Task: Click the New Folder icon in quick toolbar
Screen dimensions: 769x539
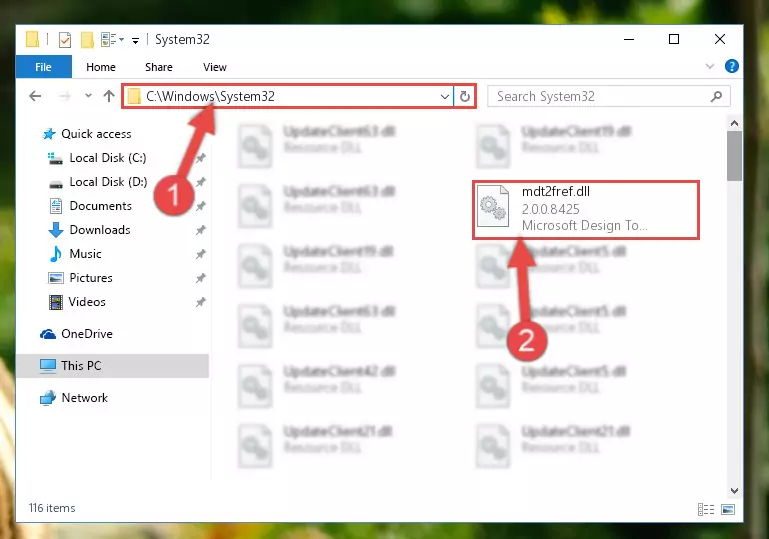Action: click(x=87, y=39)
